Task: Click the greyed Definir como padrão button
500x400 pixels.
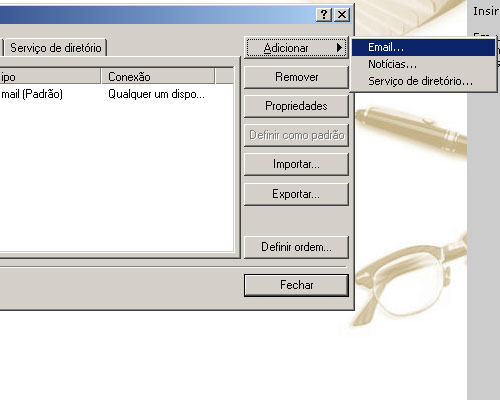Action: 296,135
